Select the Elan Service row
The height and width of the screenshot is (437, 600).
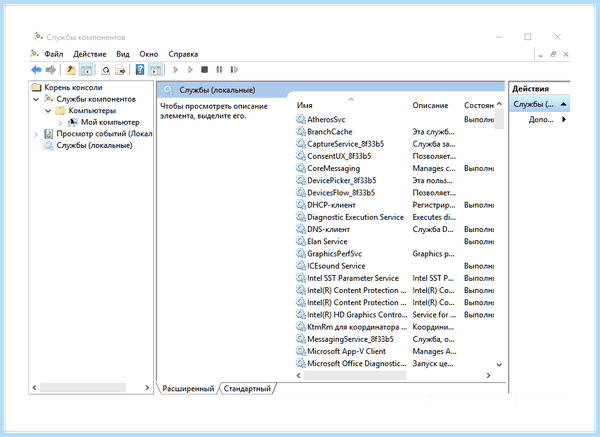pyautogui.click(x=327, y=241)
